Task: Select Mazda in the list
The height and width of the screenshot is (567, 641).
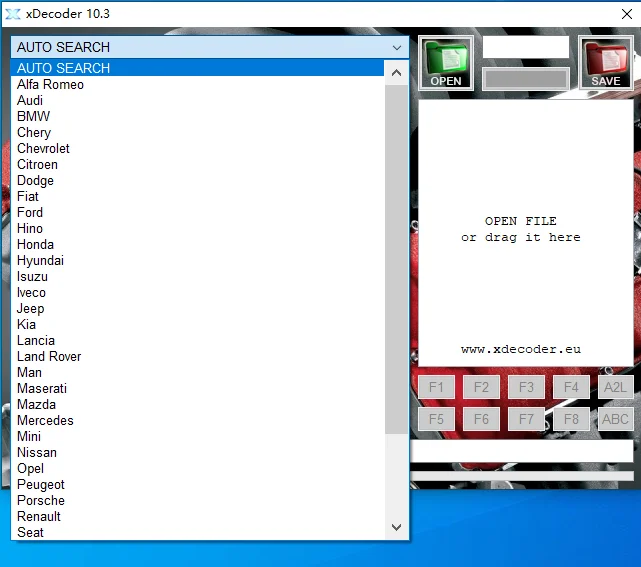Action: pyautogui.click(x=197, y=404)
